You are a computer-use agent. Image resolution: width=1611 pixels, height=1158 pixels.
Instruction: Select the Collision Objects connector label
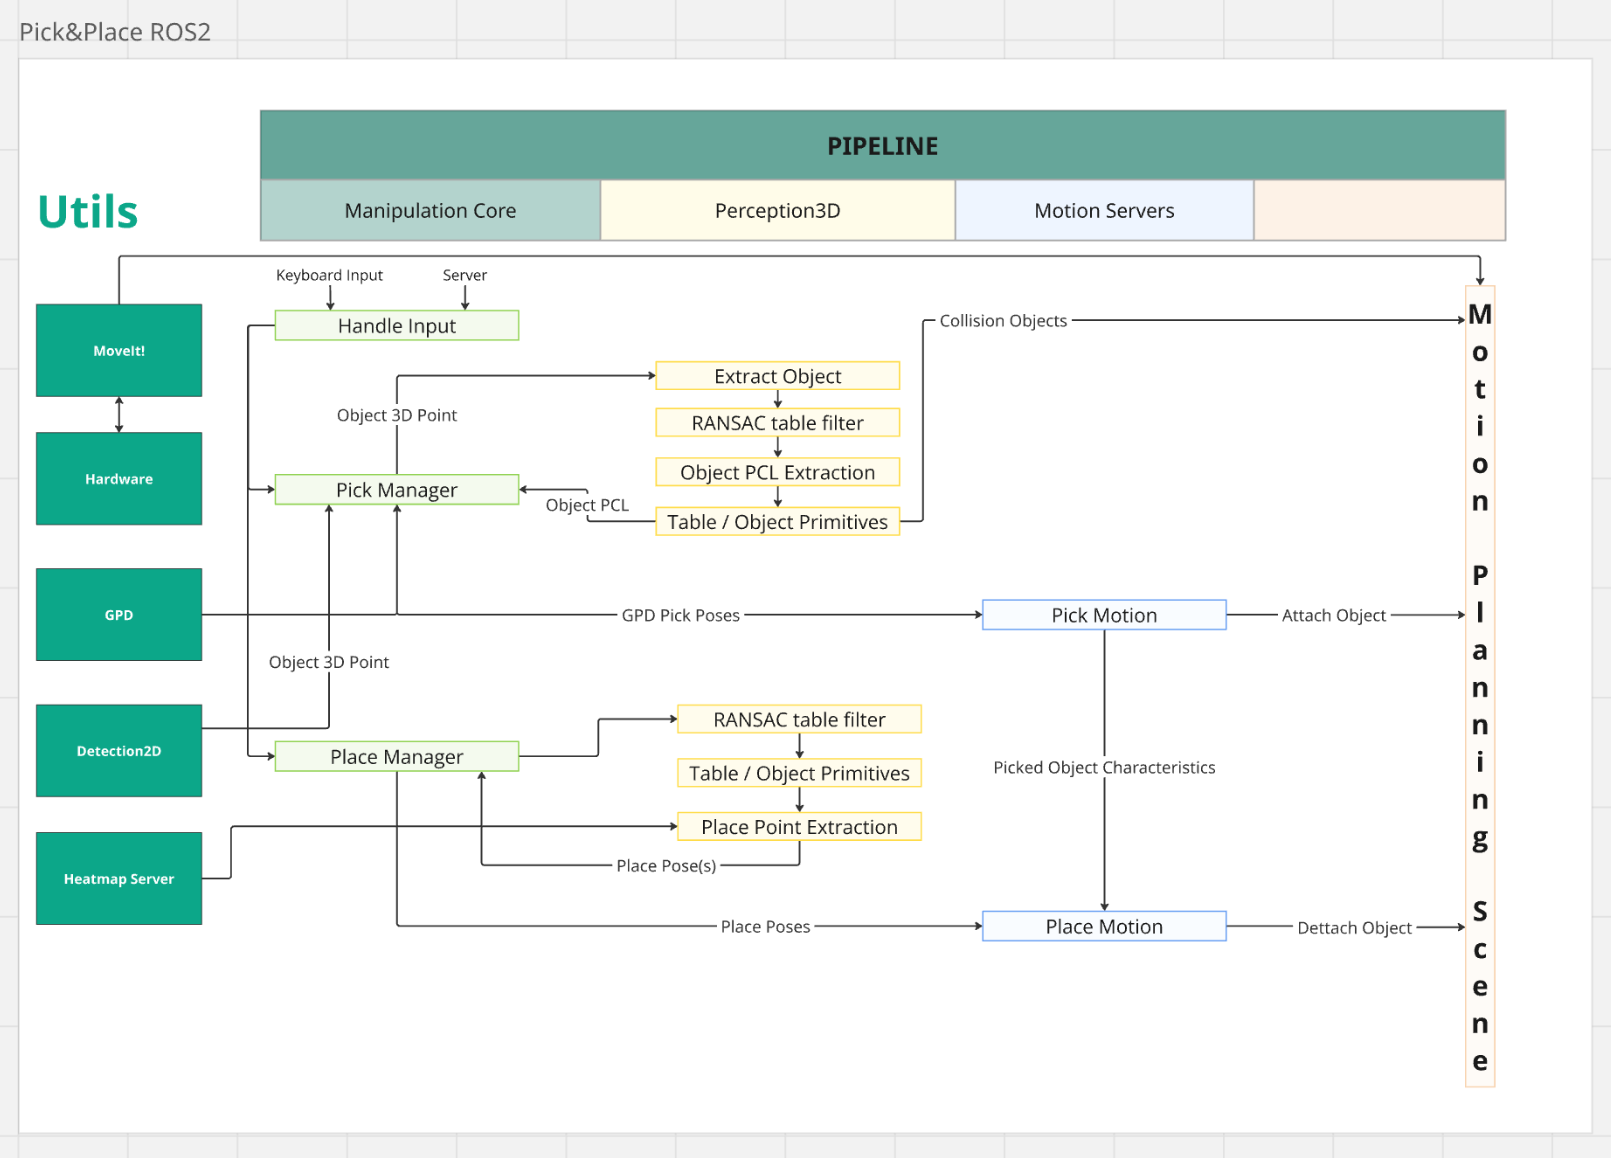1003,321
